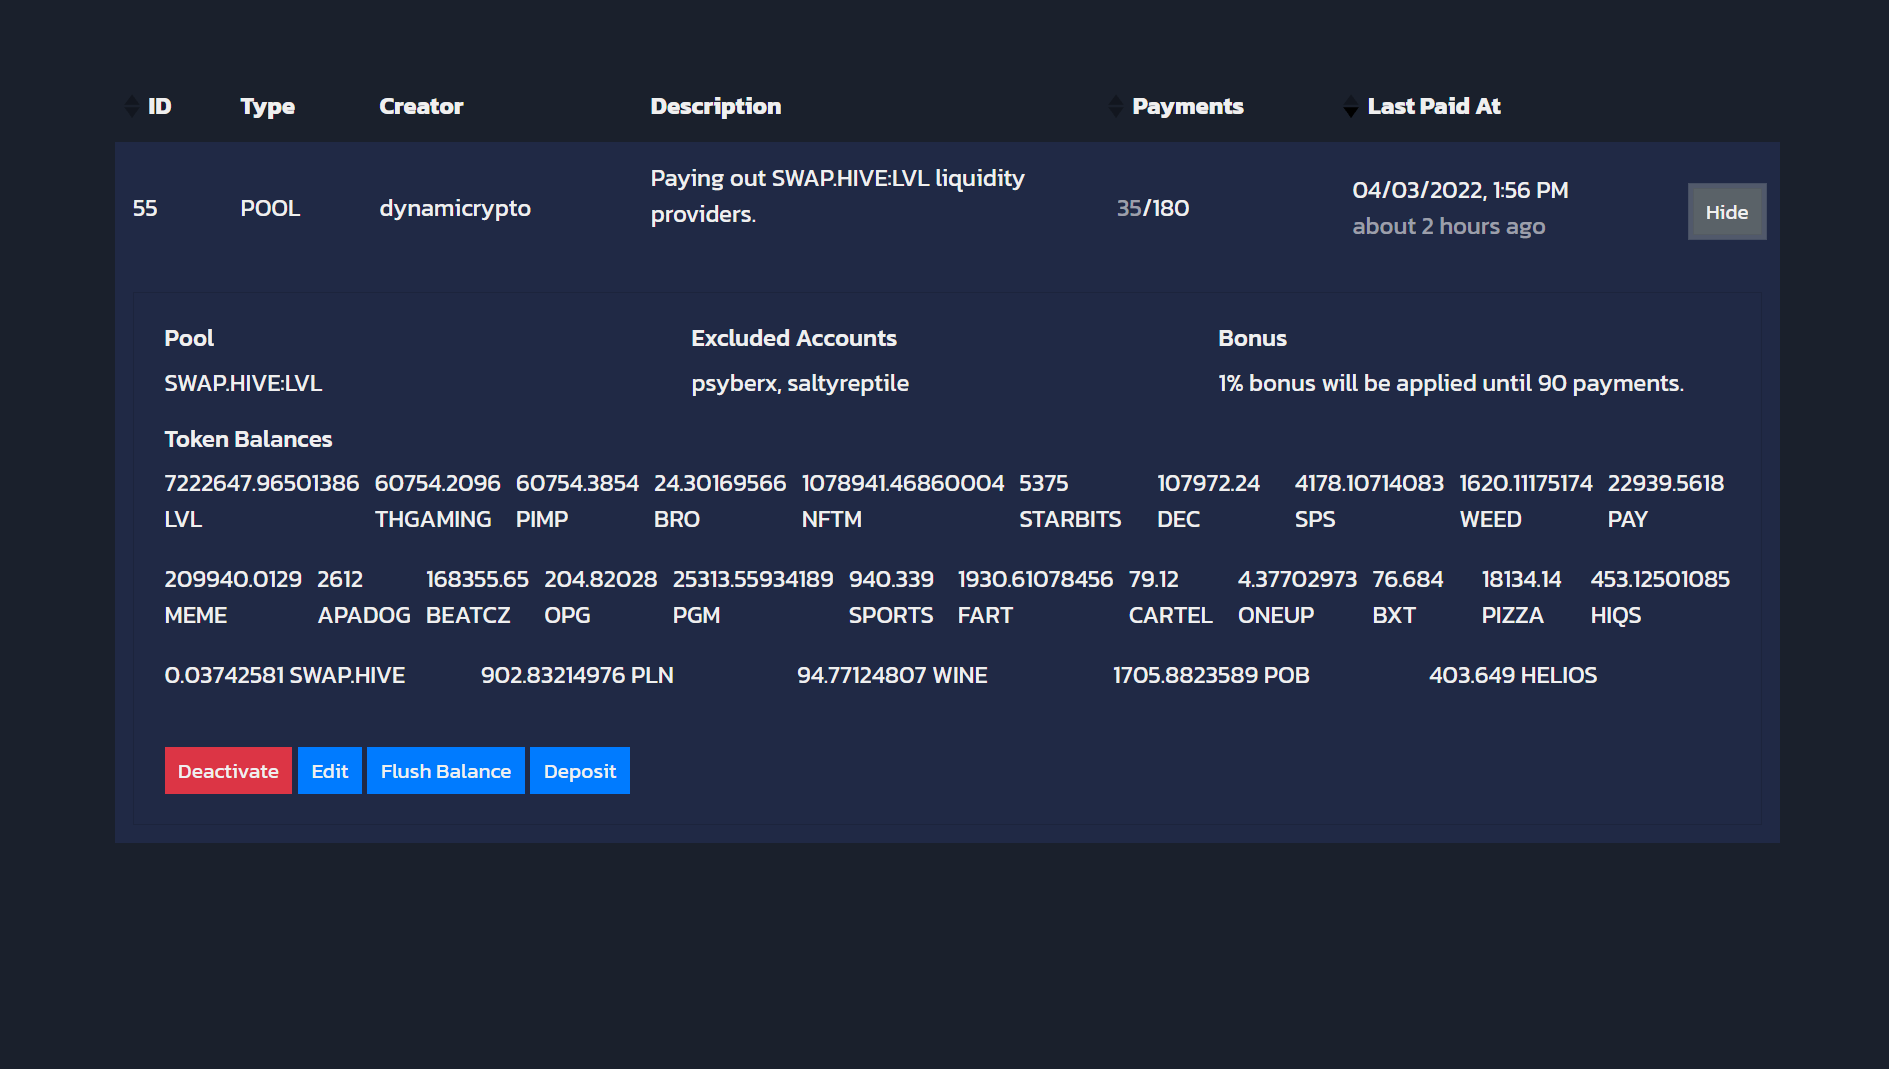Click the ID column sort icon

(130, 104)
